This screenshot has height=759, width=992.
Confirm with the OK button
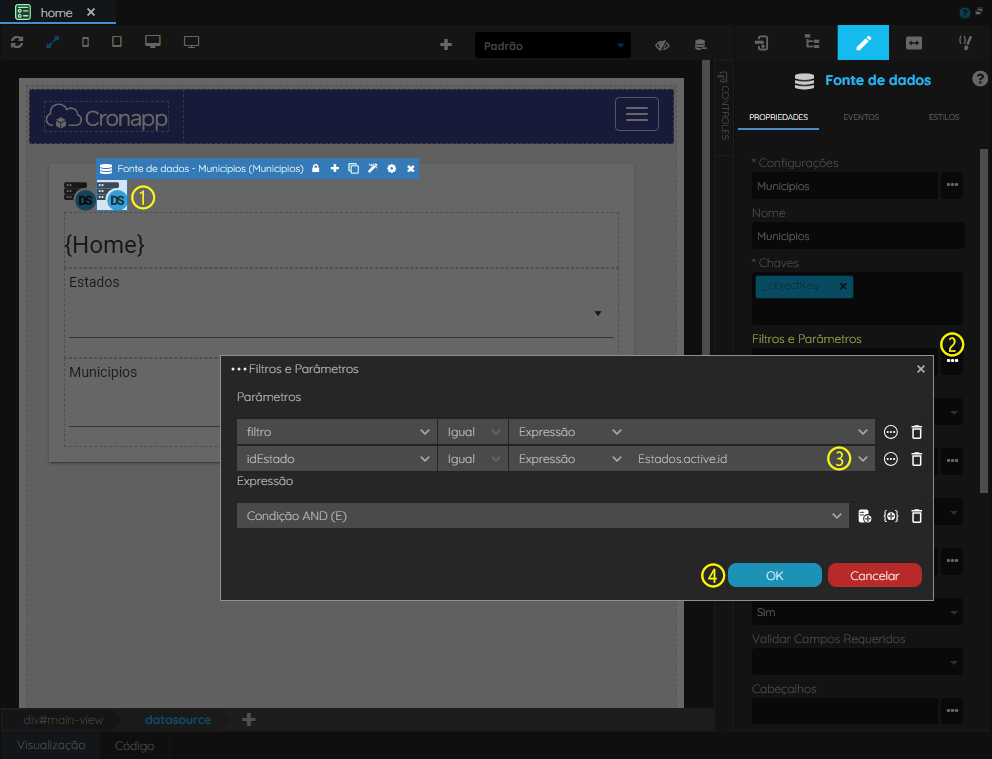(x=774, y=576)
